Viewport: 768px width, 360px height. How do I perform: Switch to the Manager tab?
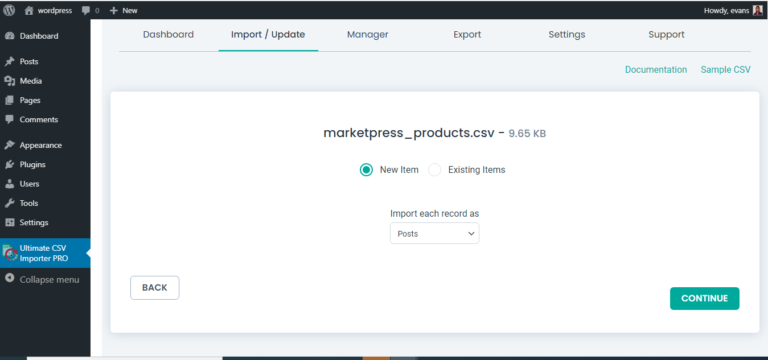coord(367,35)
